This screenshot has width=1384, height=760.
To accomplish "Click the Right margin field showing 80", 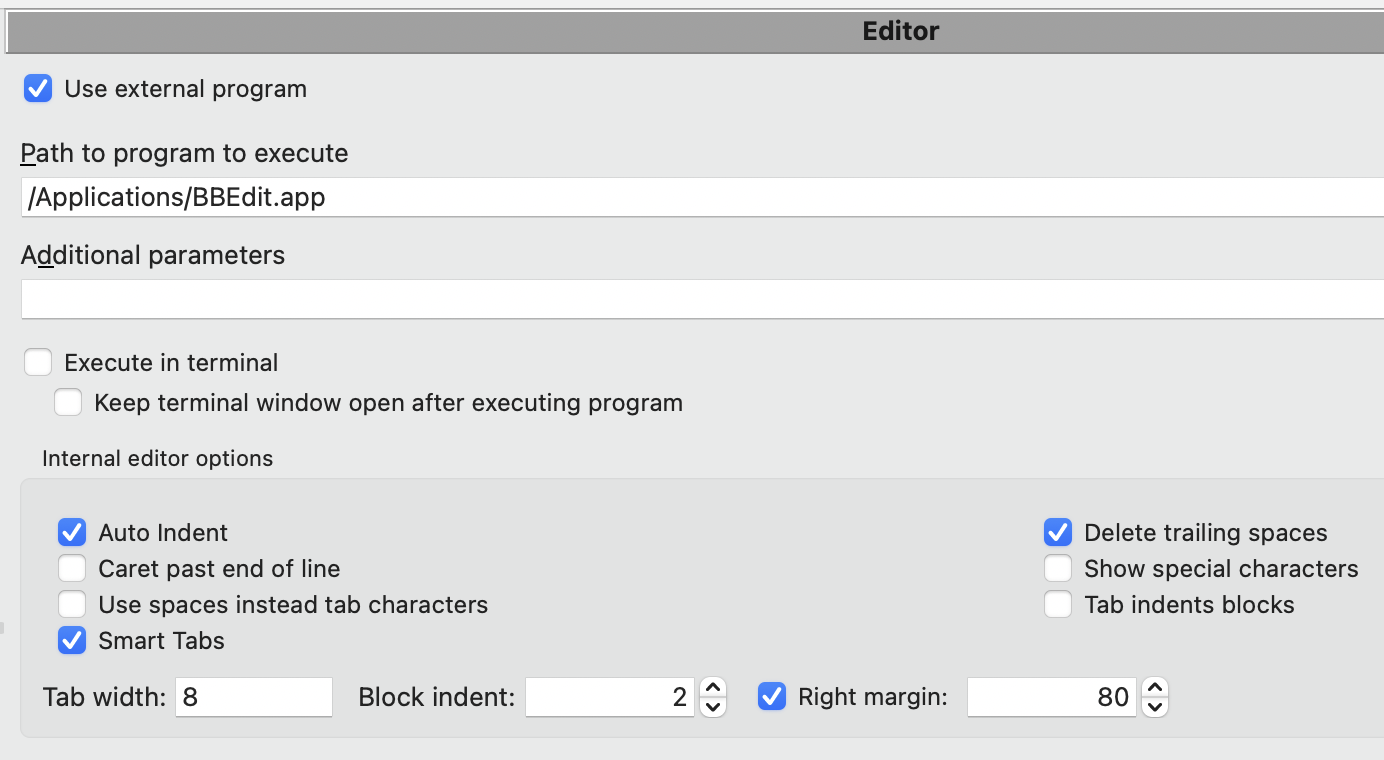I will (1050, 696).
